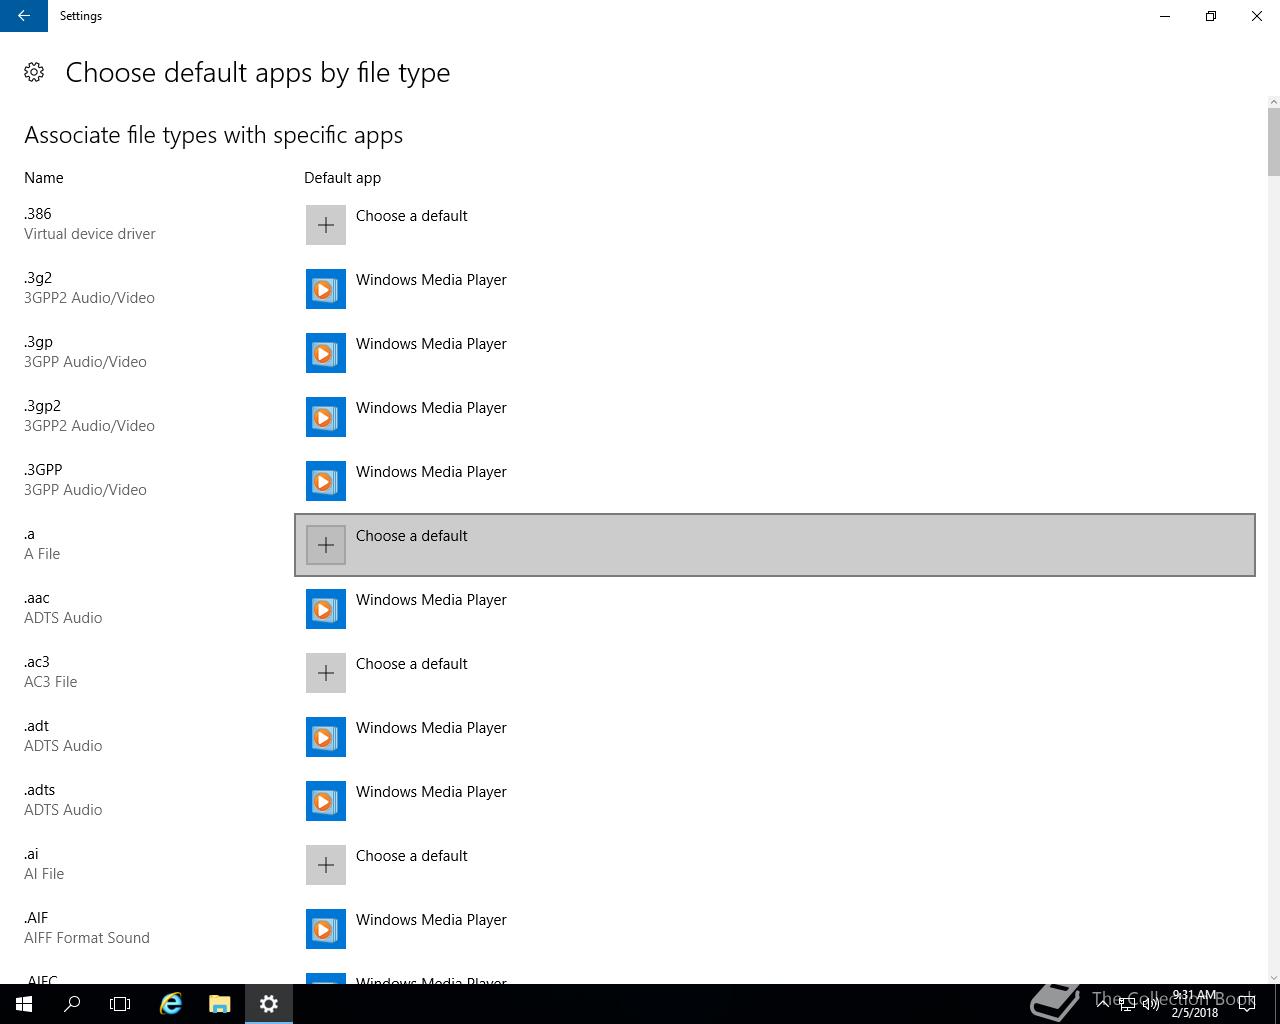Select the 'Associate file types with specific apps' heading
The image size is (1280, 1024).
214,135
